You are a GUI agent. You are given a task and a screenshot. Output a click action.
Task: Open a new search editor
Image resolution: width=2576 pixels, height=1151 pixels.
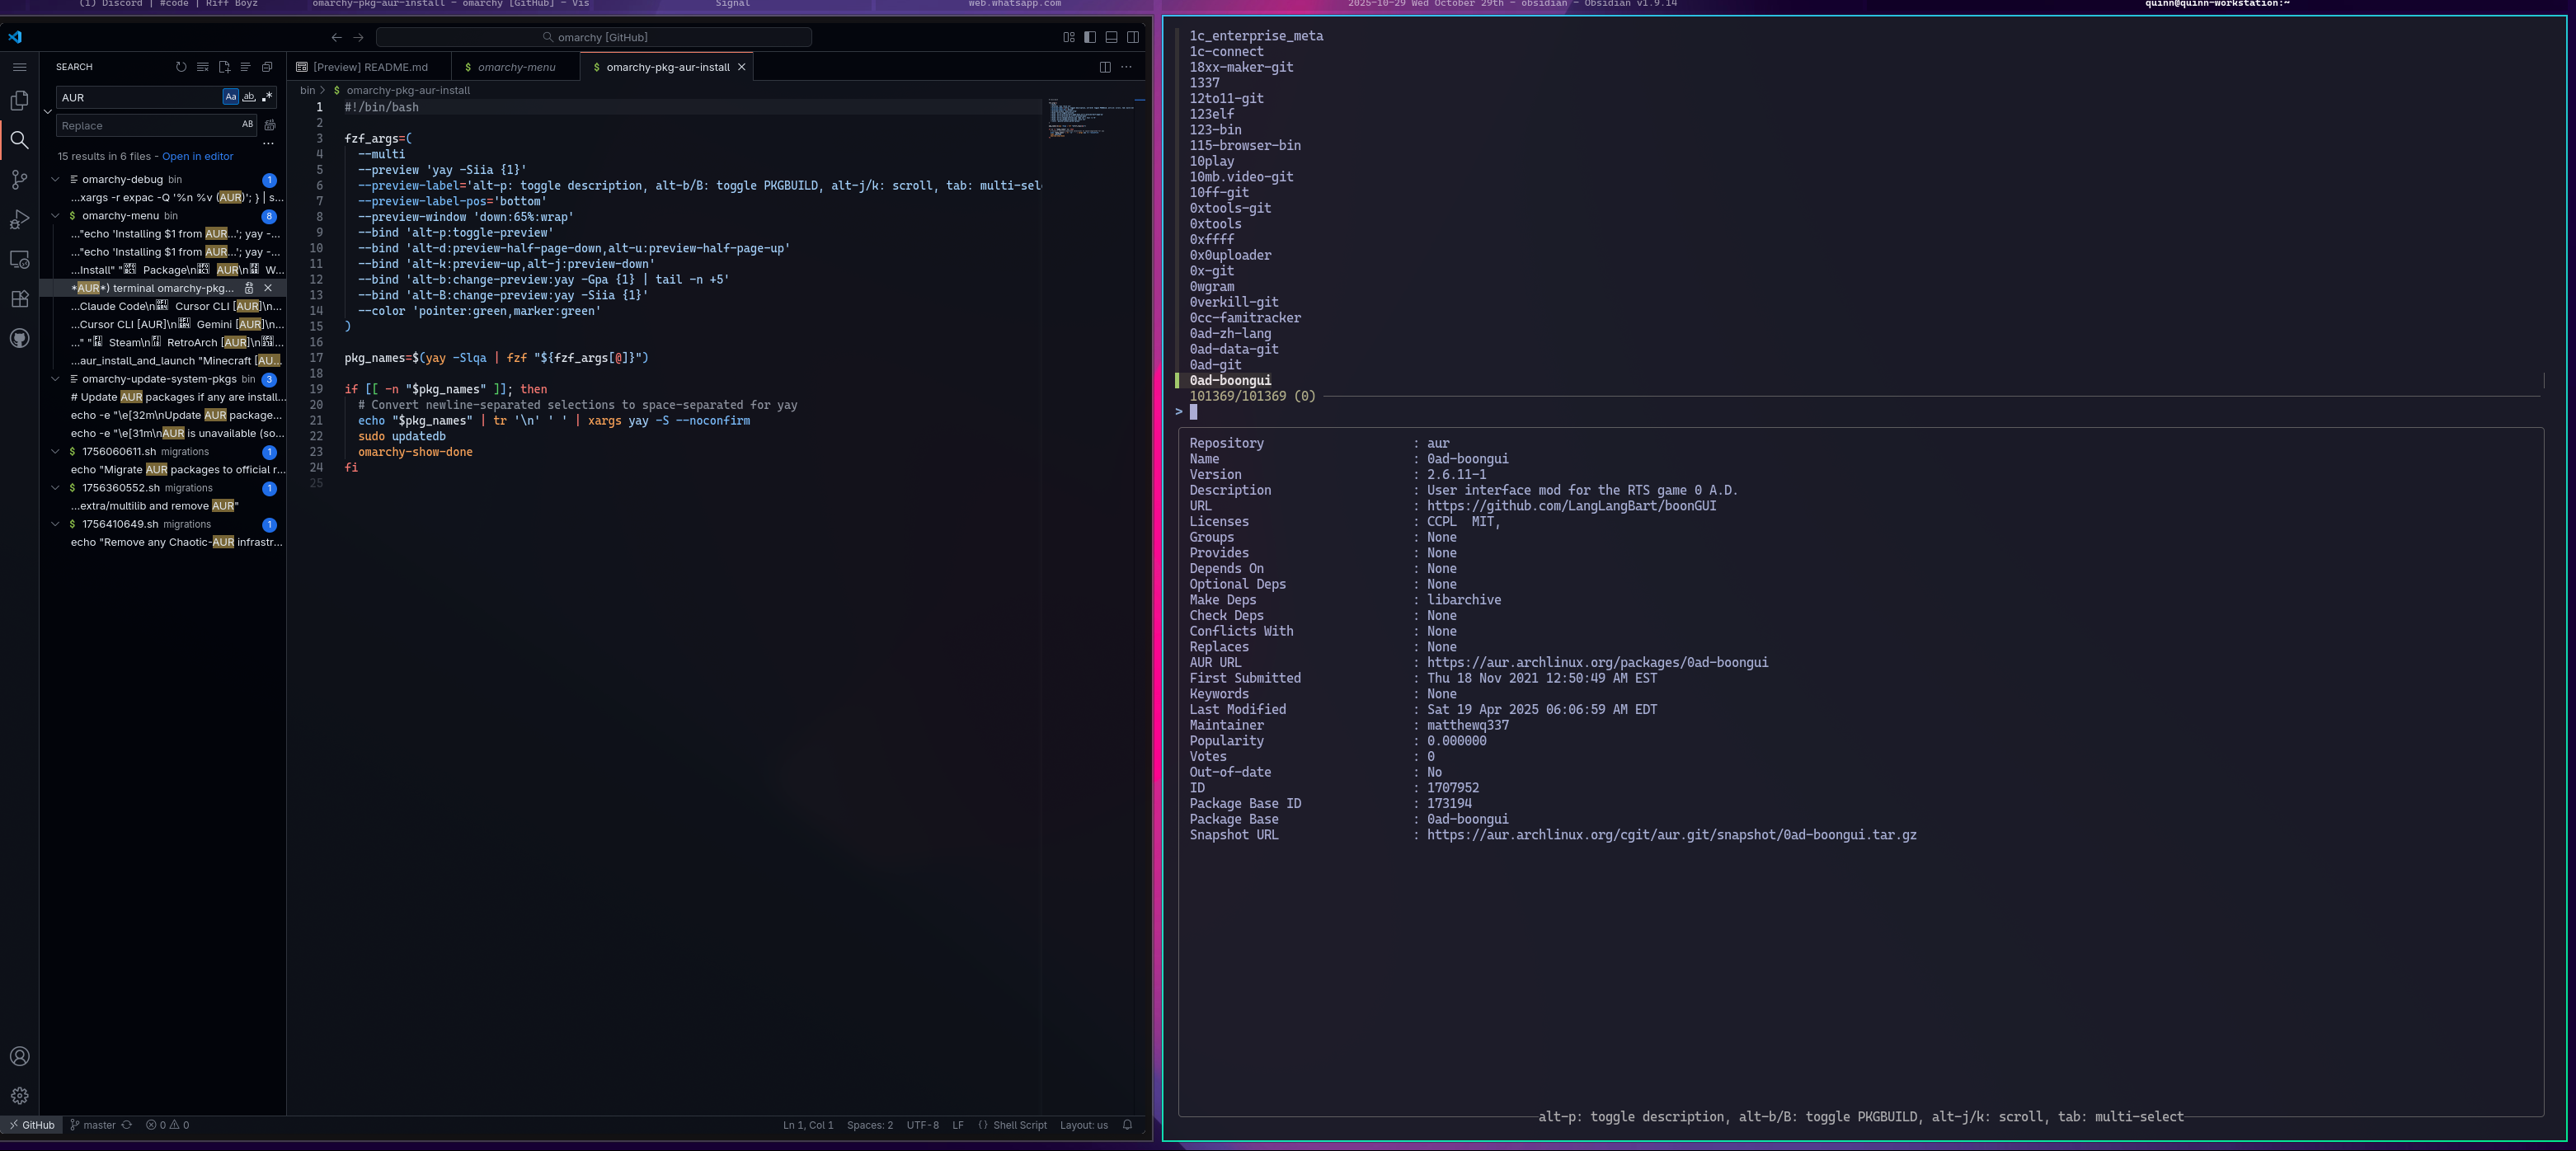(x=224, y=67)
